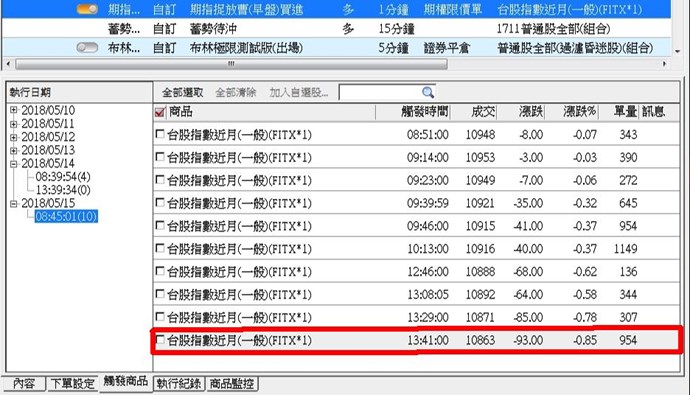This screenshot has height=395, width=690.
Task: Expand the 2018/05/13 date node
Action: pos(14,150)
